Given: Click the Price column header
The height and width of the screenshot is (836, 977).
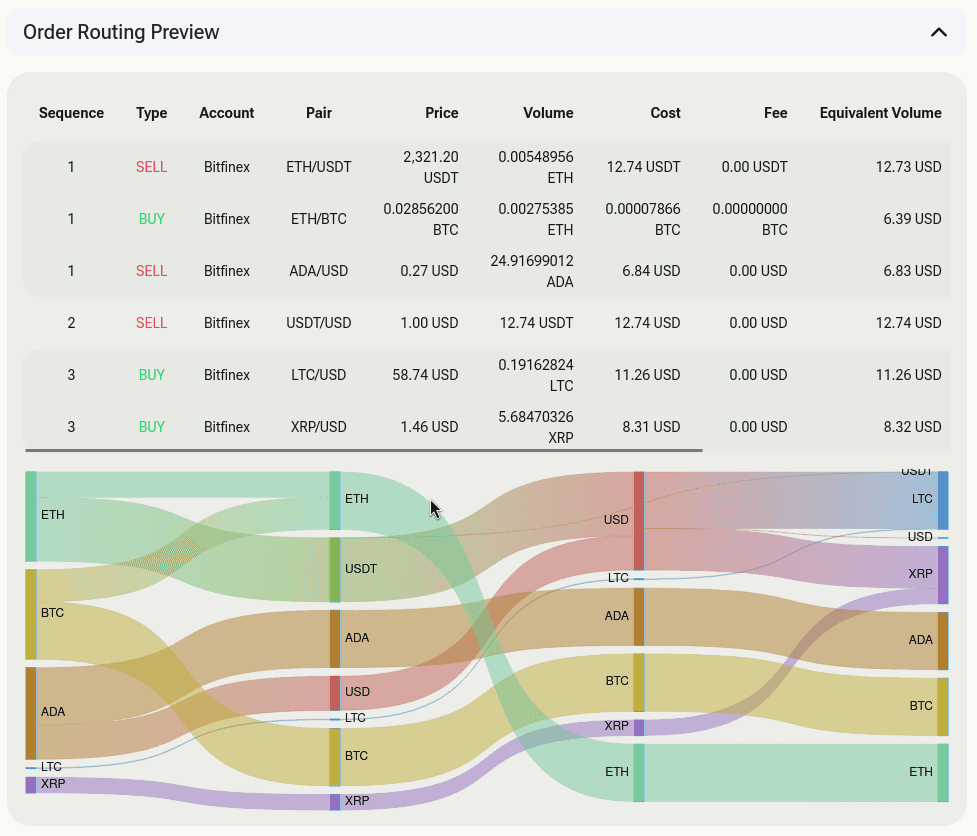Looking at the screenshot, I should (442, 113).
